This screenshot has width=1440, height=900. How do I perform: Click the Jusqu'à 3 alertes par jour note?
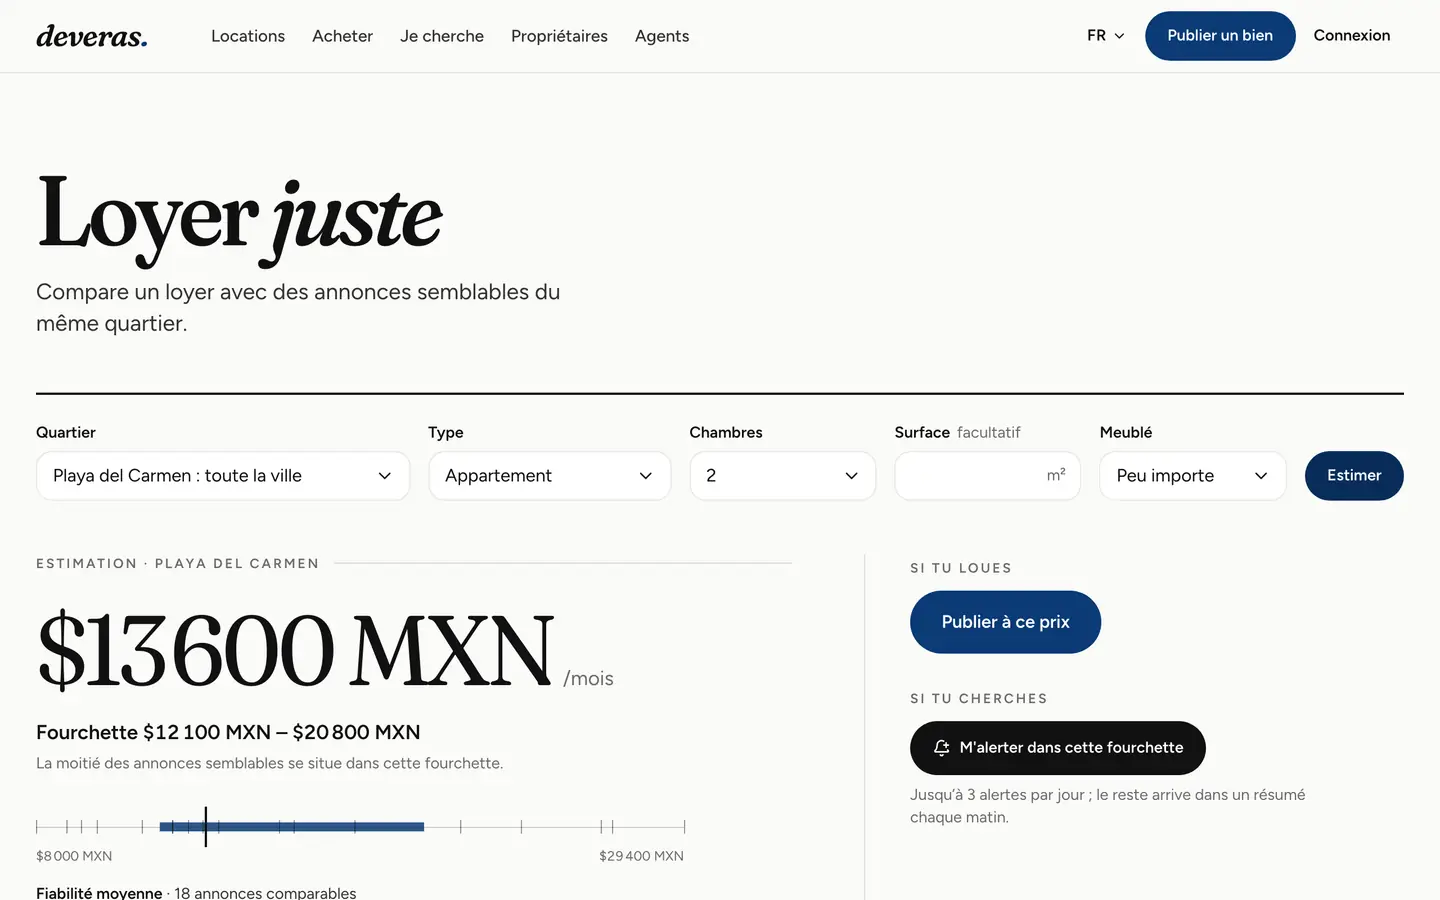click(x=1107, y=806)
